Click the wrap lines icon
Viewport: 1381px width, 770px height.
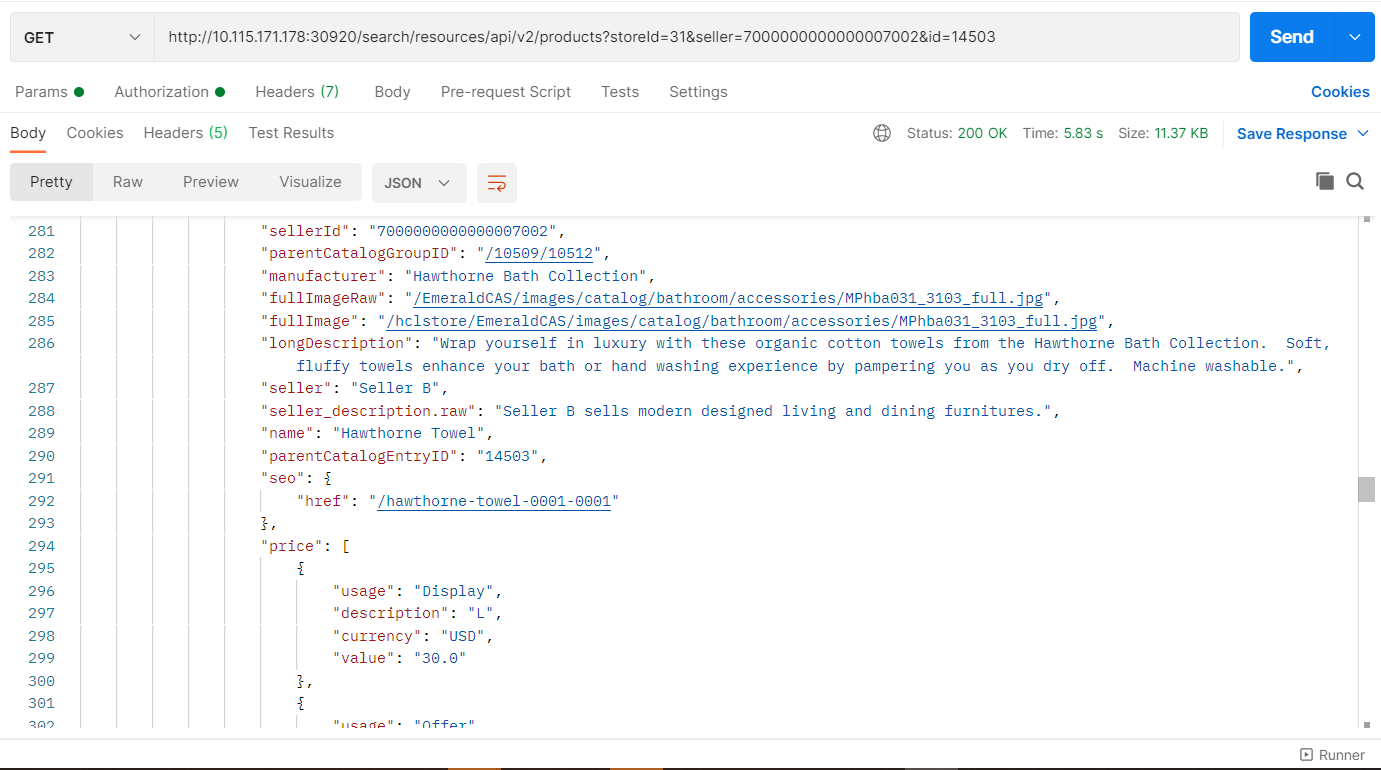tap(497, 183)
